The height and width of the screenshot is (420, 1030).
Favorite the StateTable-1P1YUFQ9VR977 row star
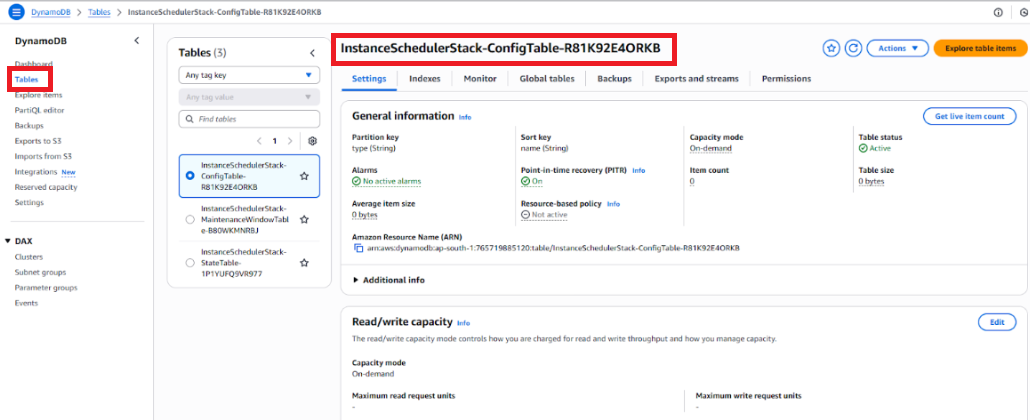click(304, 262)
